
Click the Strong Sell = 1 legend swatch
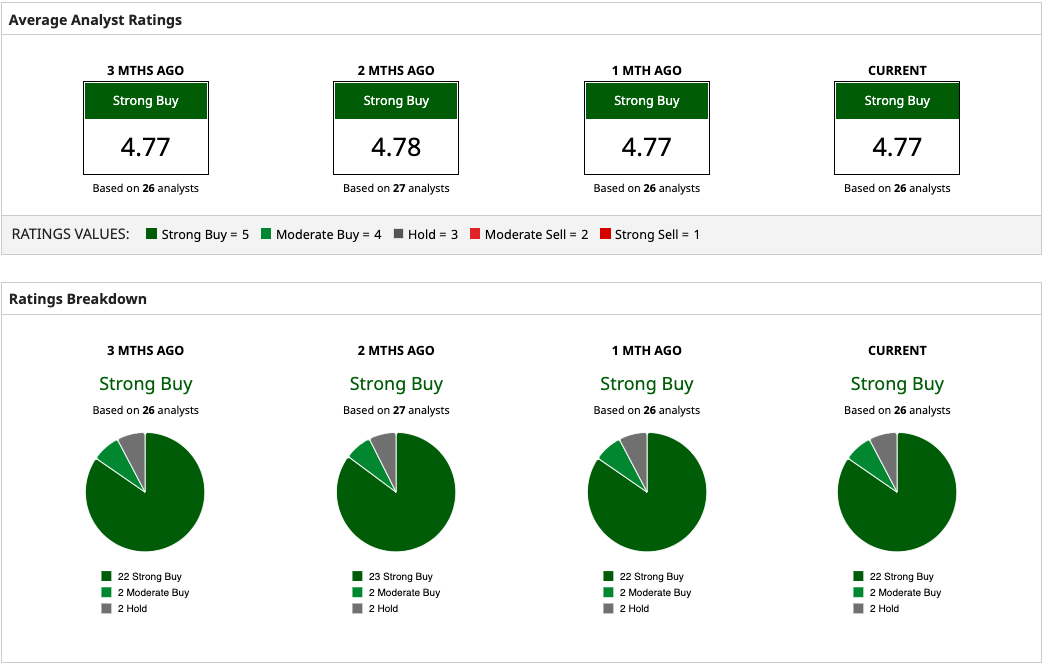(x=605, y=233)
